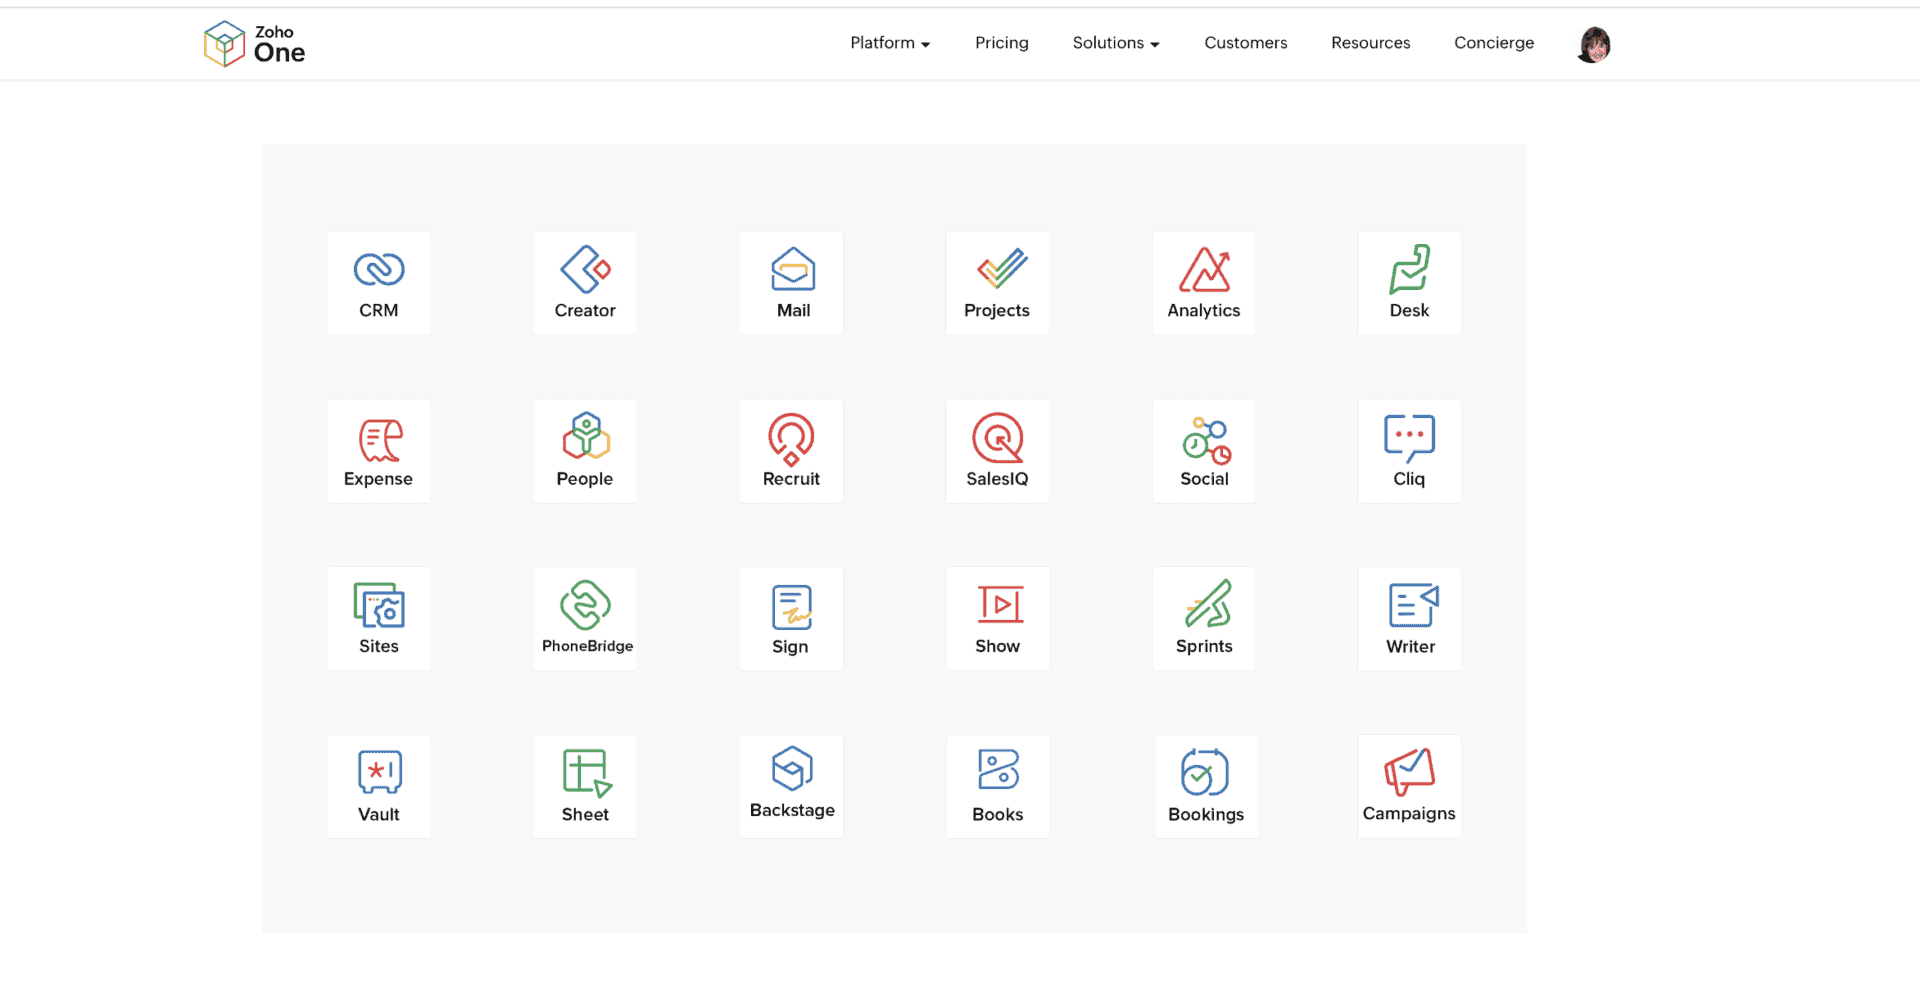Screen dimensions: 1920x1001
Task: Open the Customers menu item
Action: pyautogui.click(x=1245, y=43)
